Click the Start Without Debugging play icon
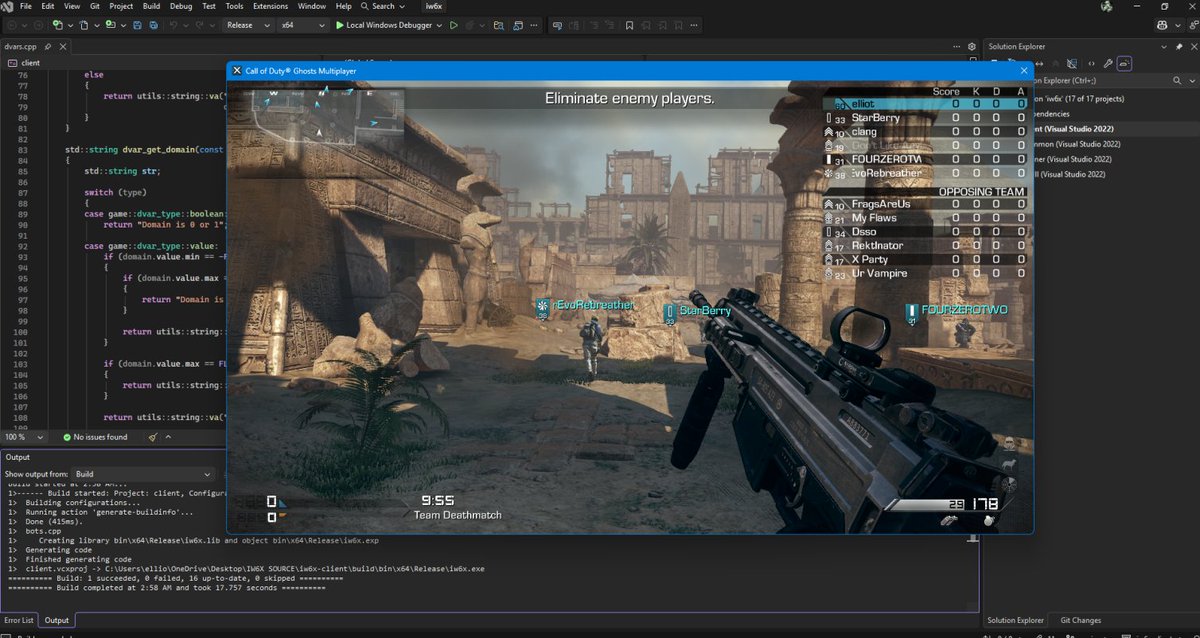Viewport: 1200px width, 638px height. pyautogui.click(x=454, y=24)
